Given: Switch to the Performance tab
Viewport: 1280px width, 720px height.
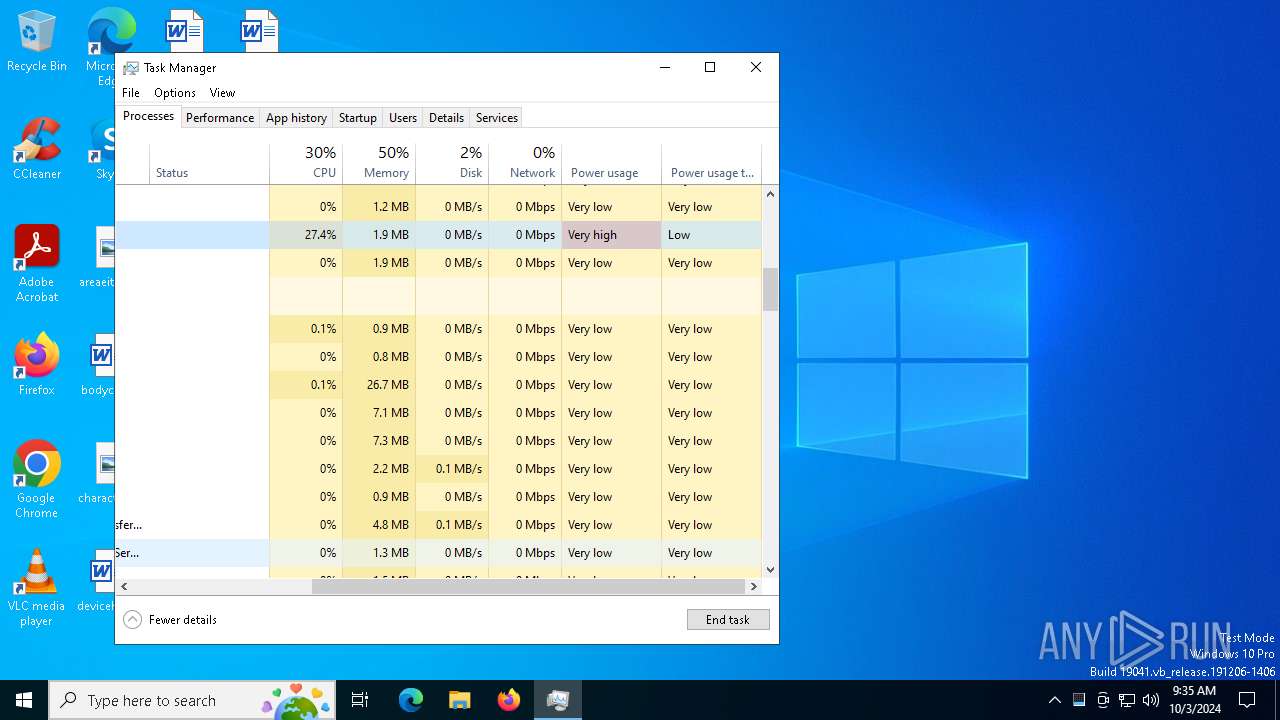Looking at the screenshot, I should tap(220, 118).
